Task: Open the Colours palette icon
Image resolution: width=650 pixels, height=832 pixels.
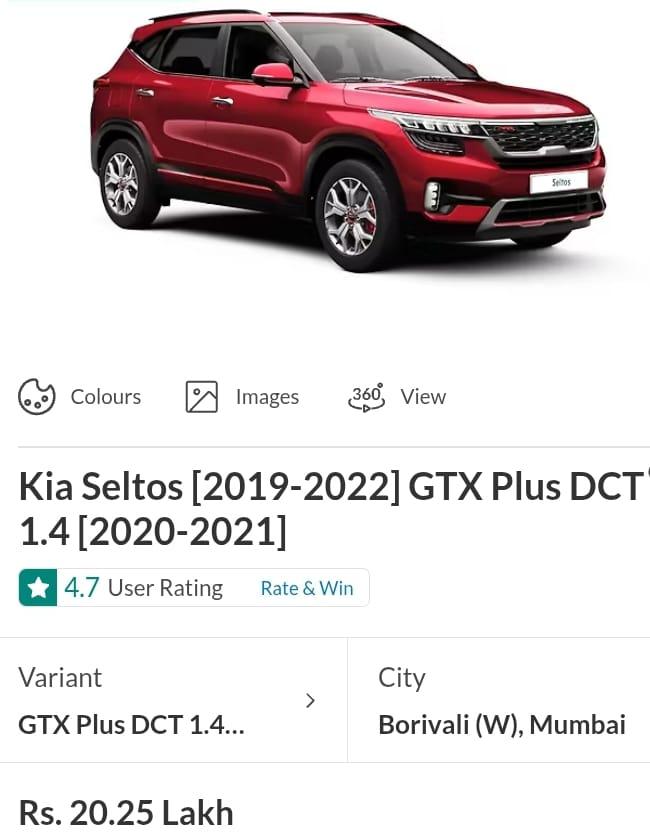Action: click(37, 397)
